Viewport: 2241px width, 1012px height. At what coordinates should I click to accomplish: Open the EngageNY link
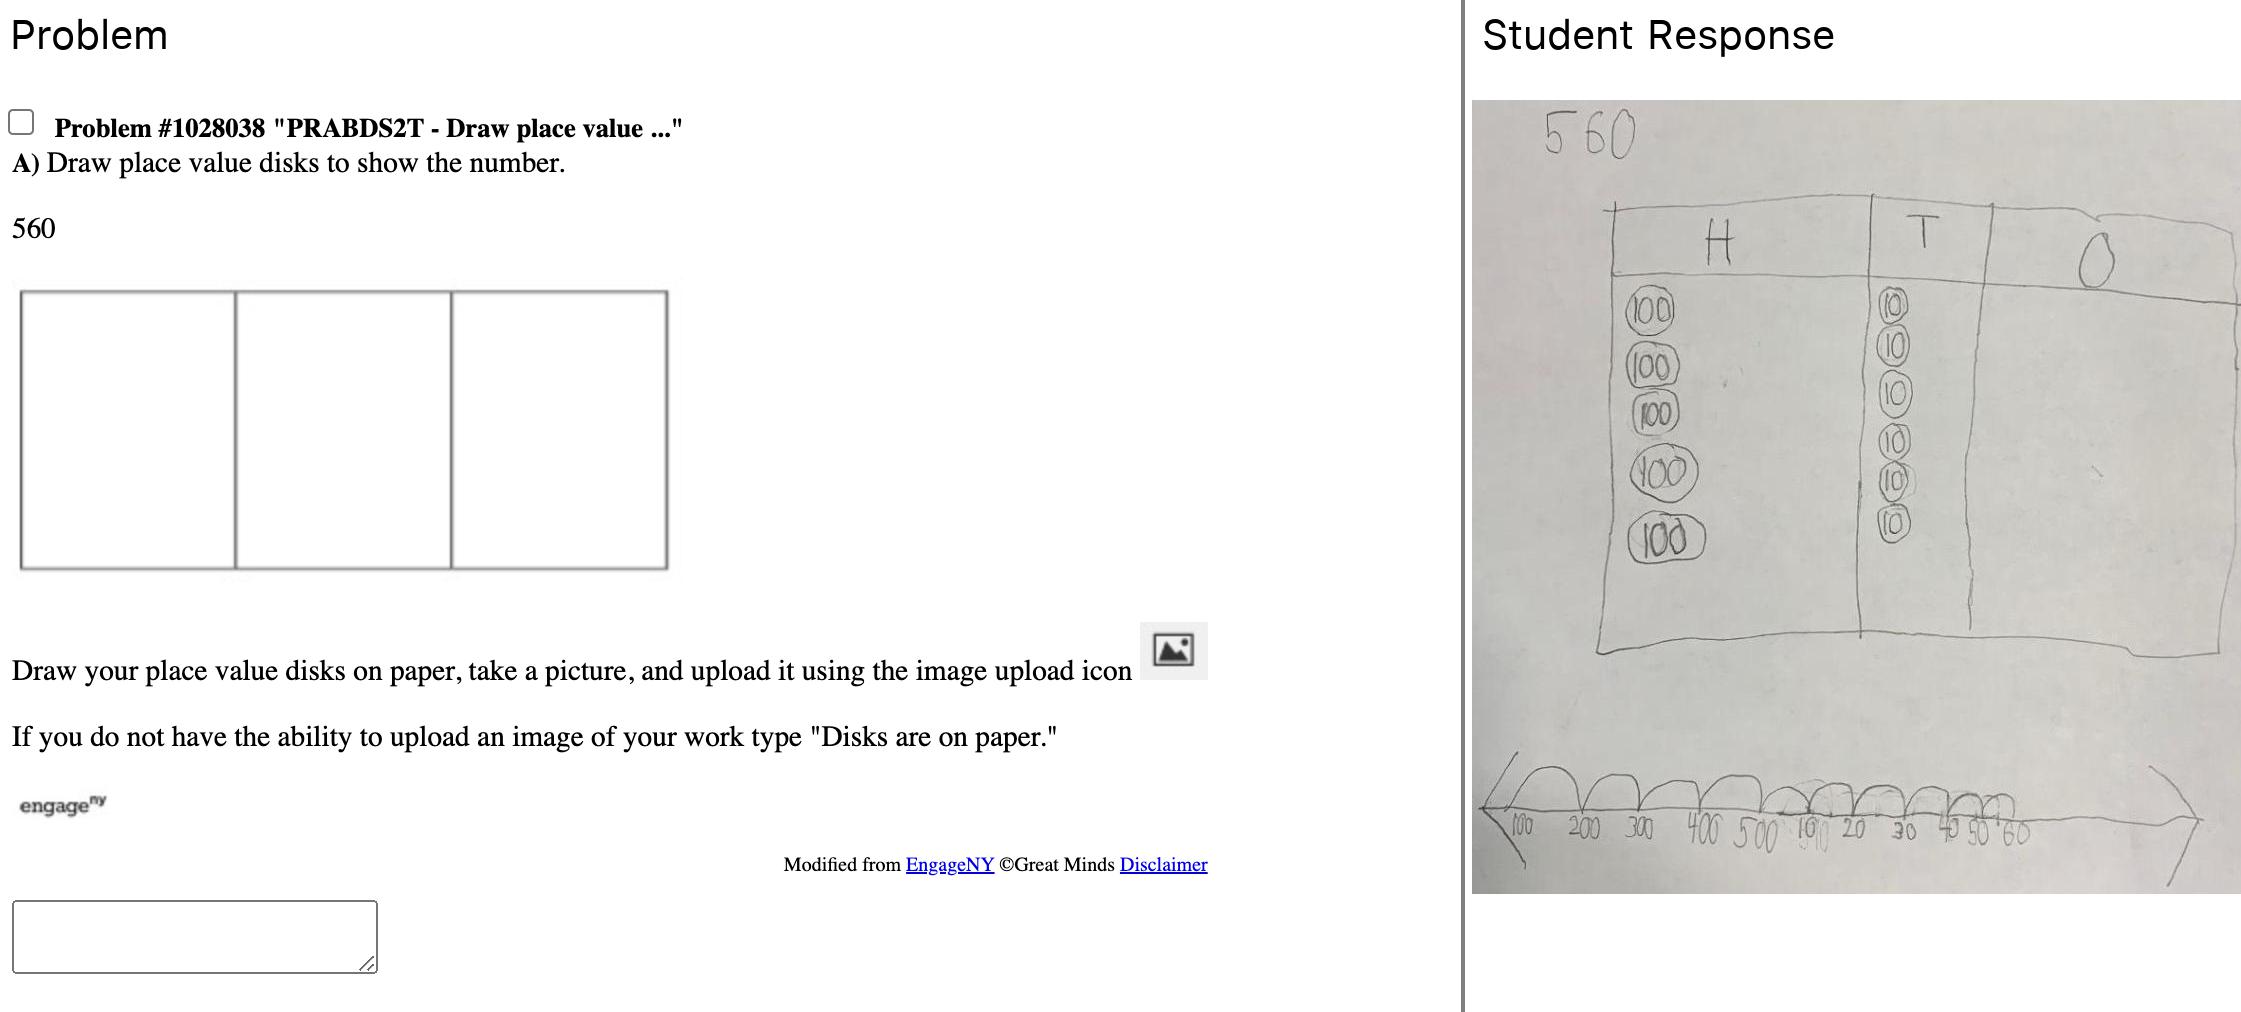949,865
